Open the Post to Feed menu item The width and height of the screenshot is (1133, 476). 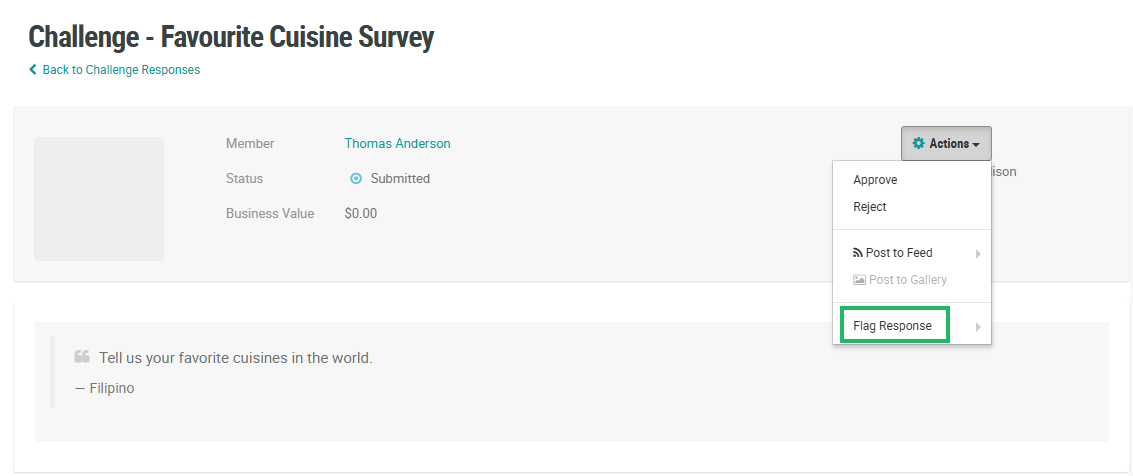[x=899, y=253]
